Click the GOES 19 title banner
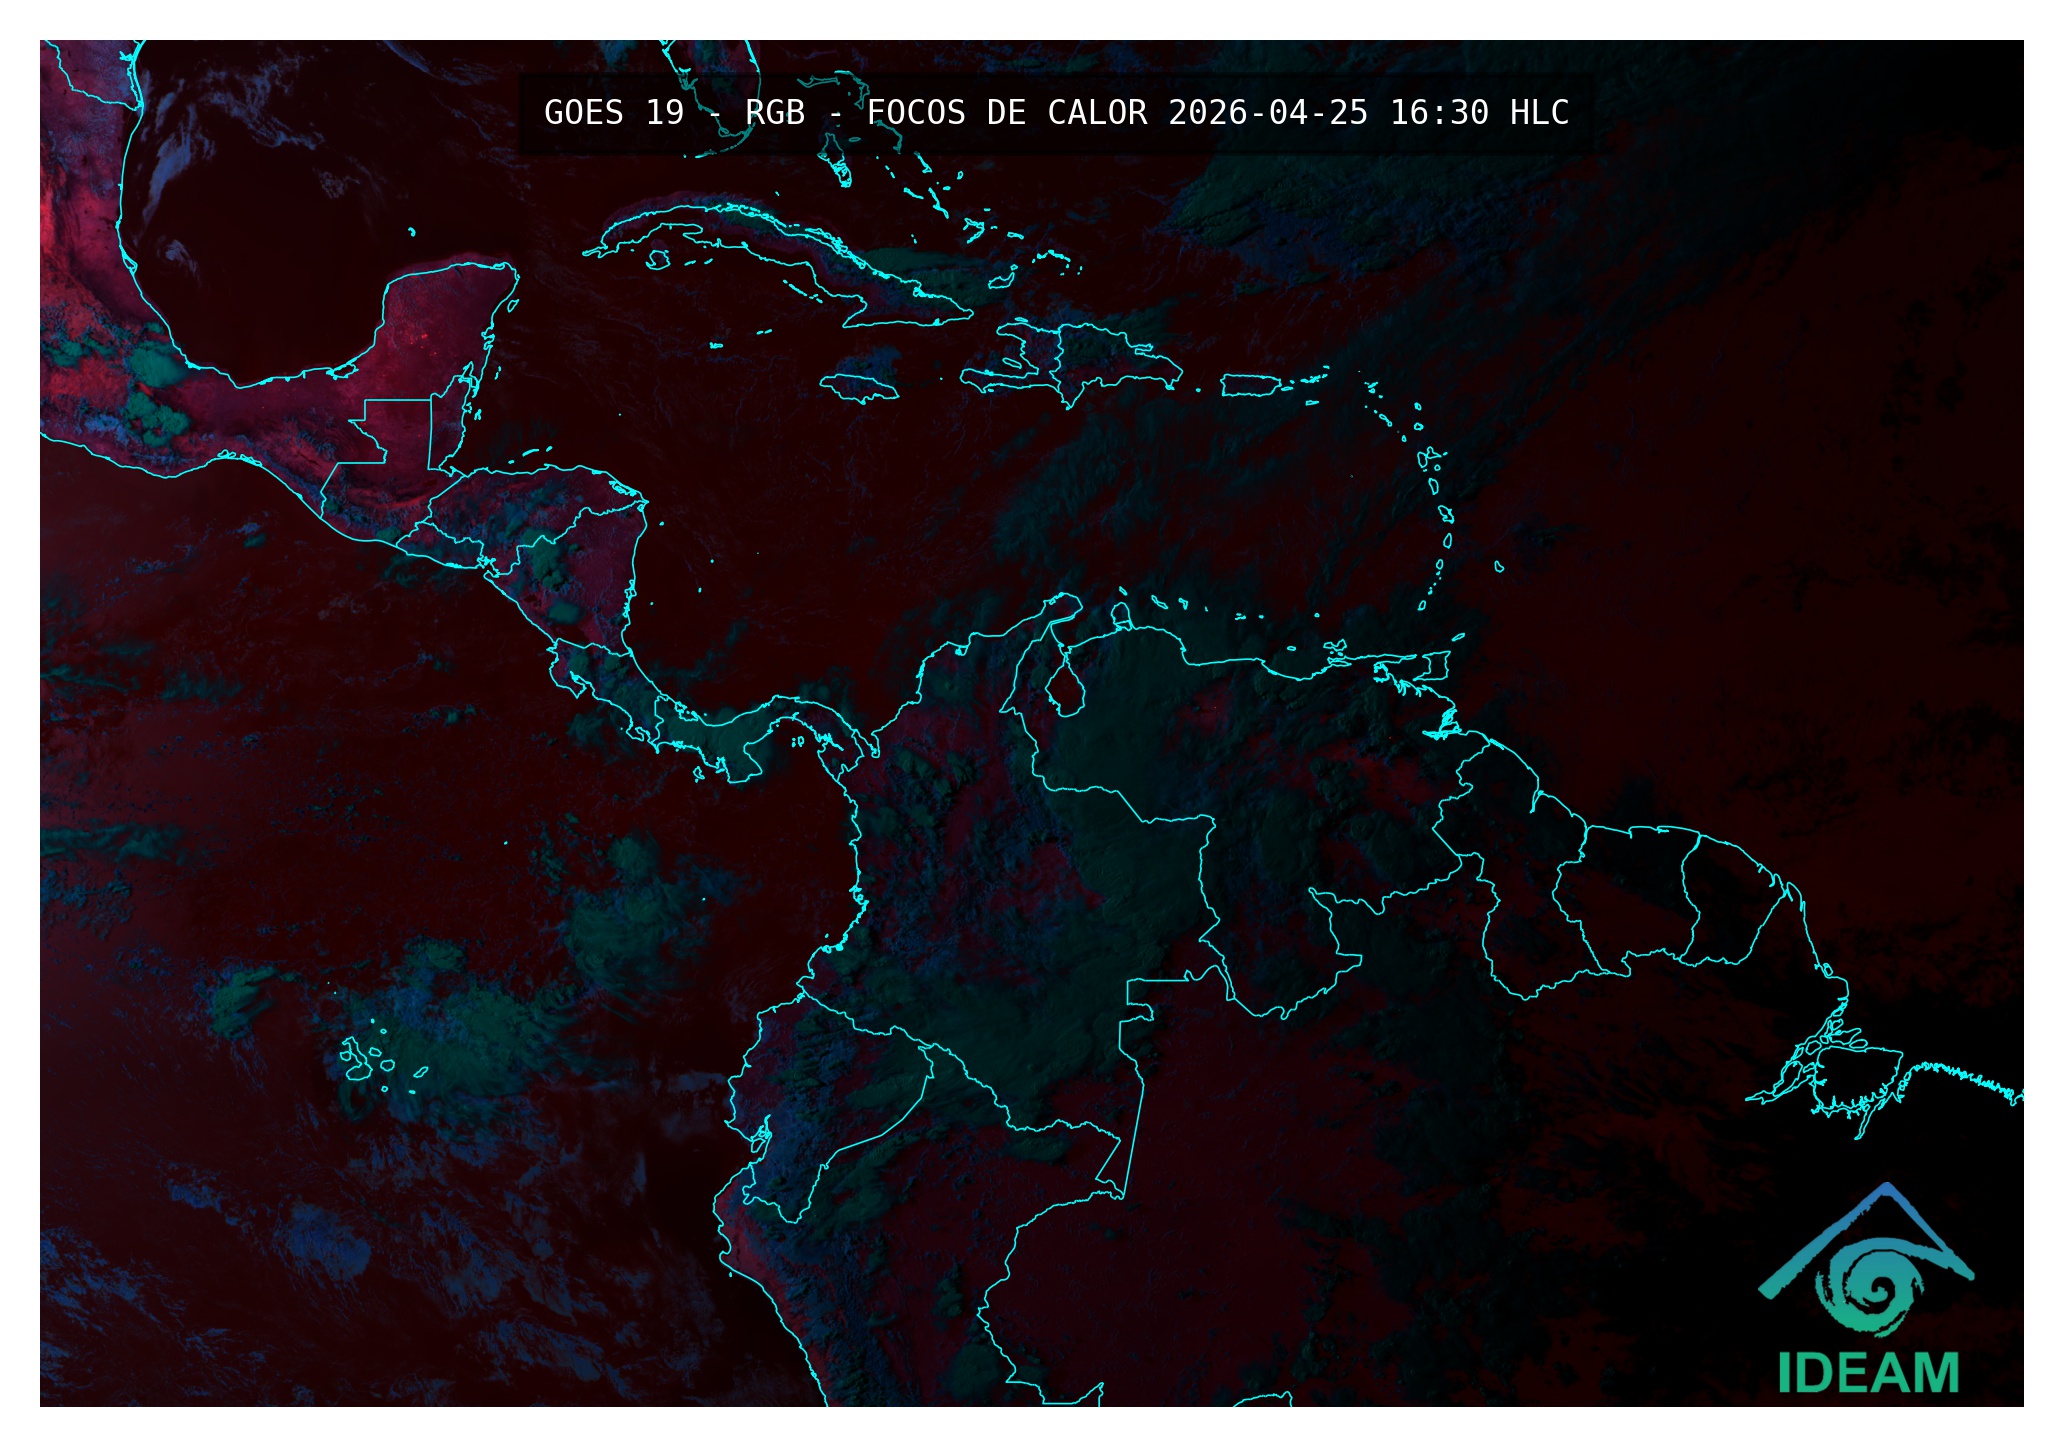 tap(614, 113)
